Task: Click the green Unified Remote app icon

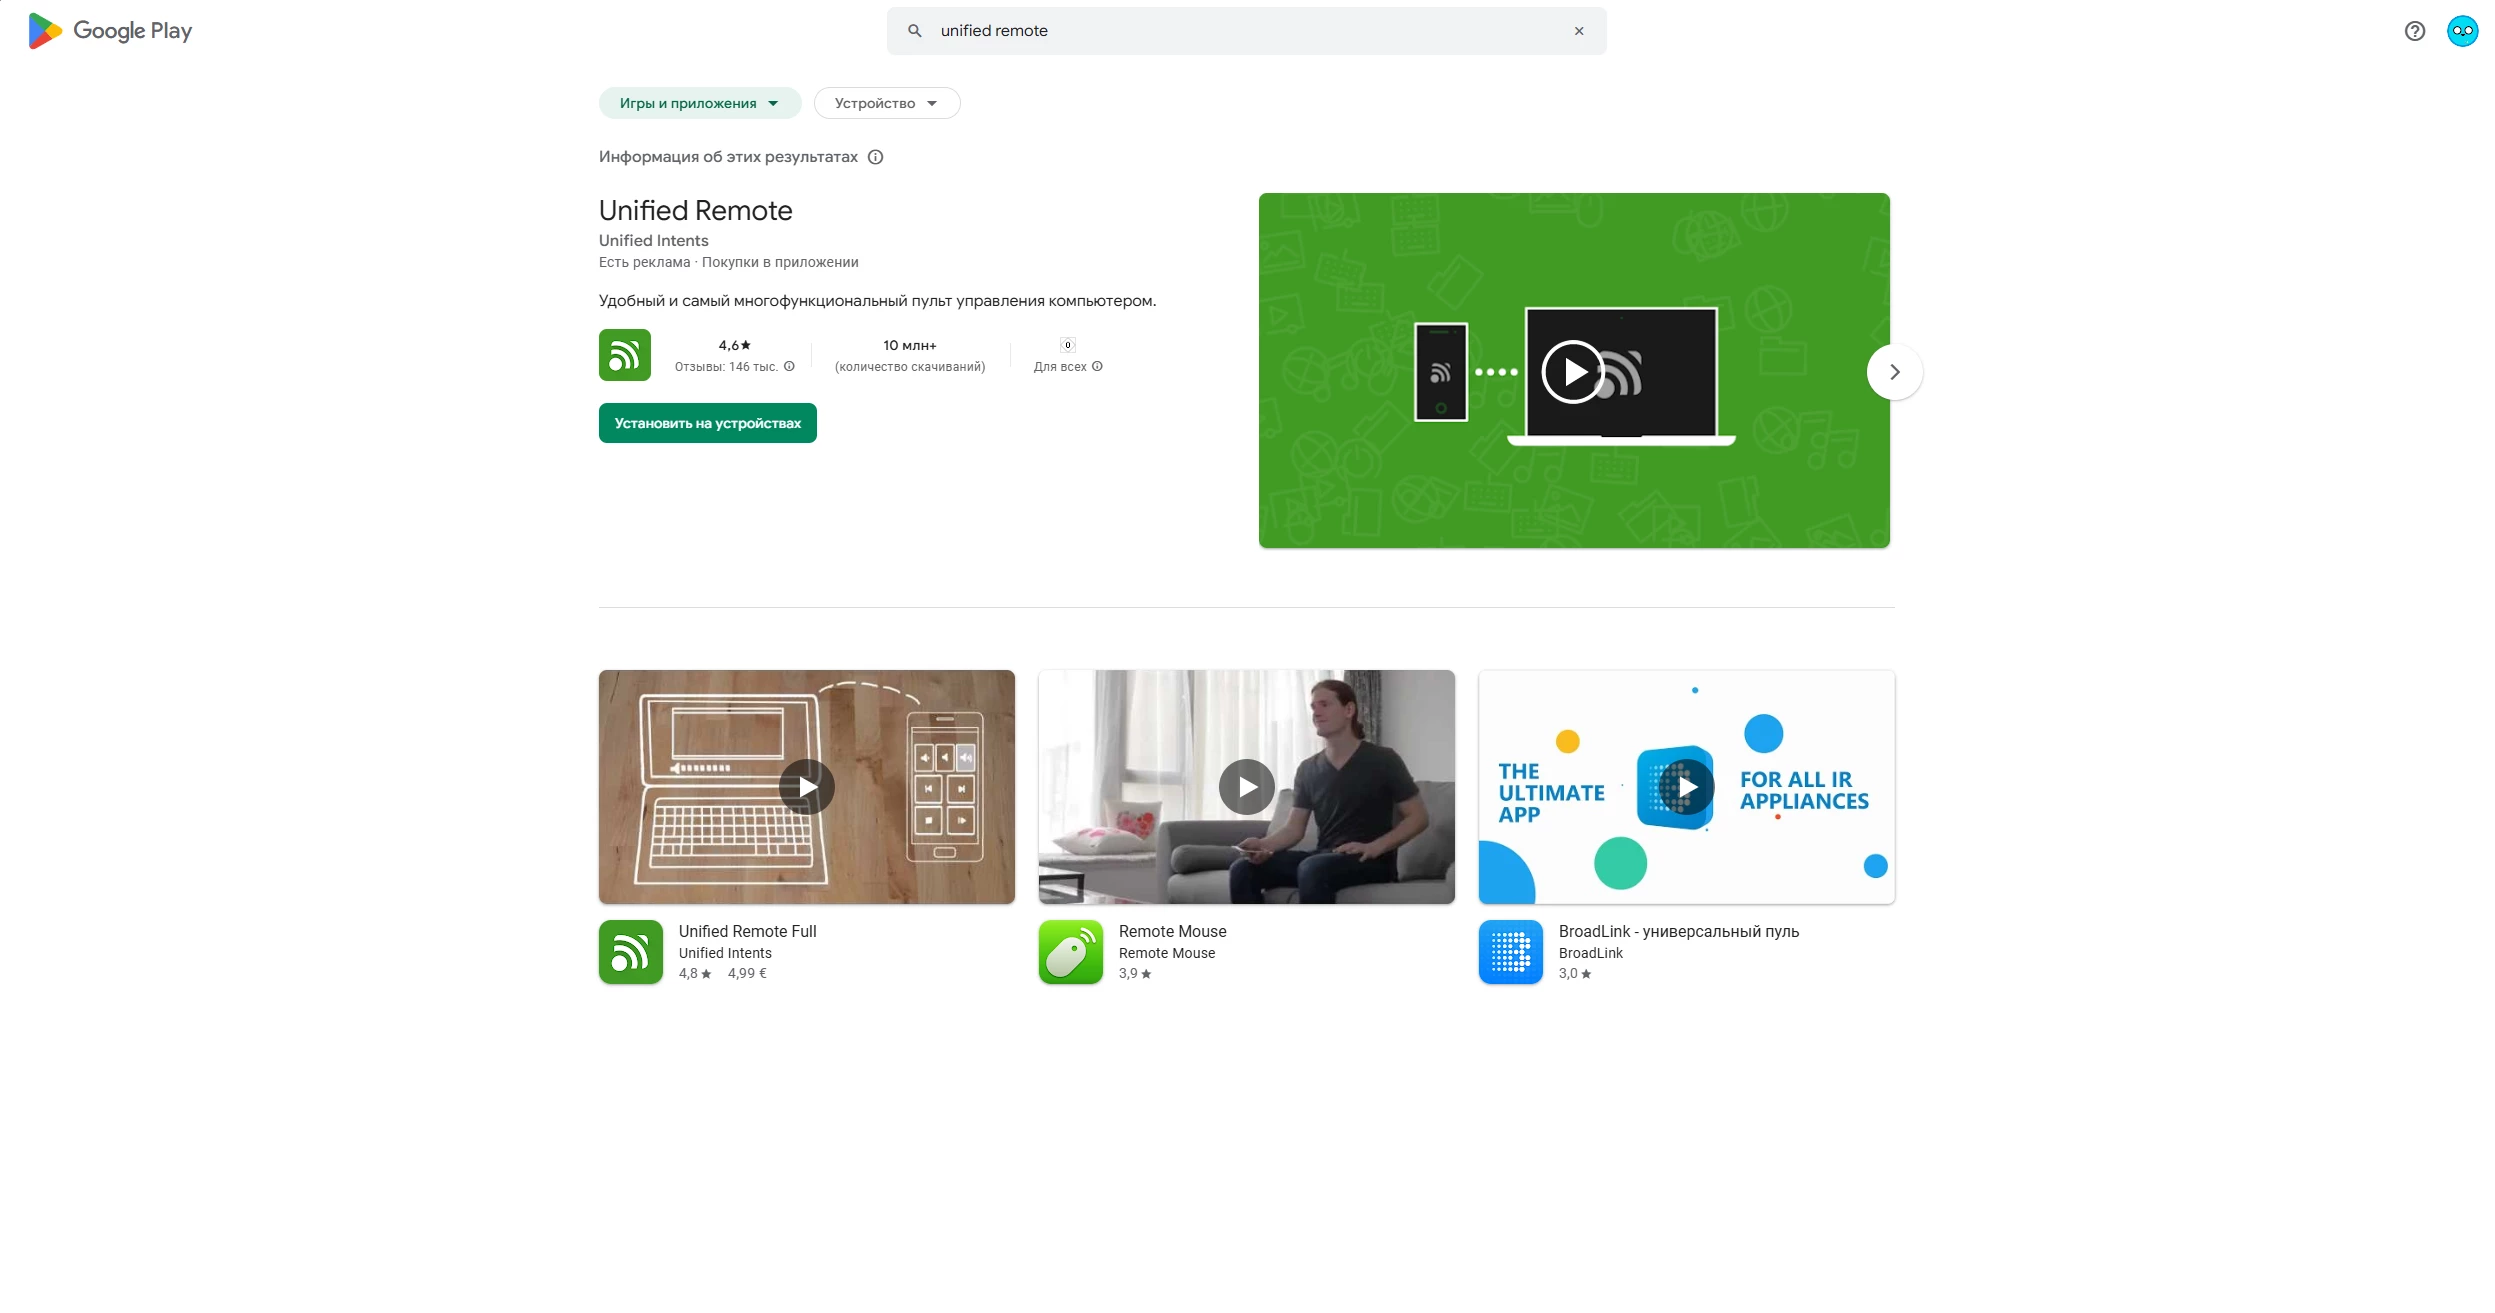Action: point(624,355)
